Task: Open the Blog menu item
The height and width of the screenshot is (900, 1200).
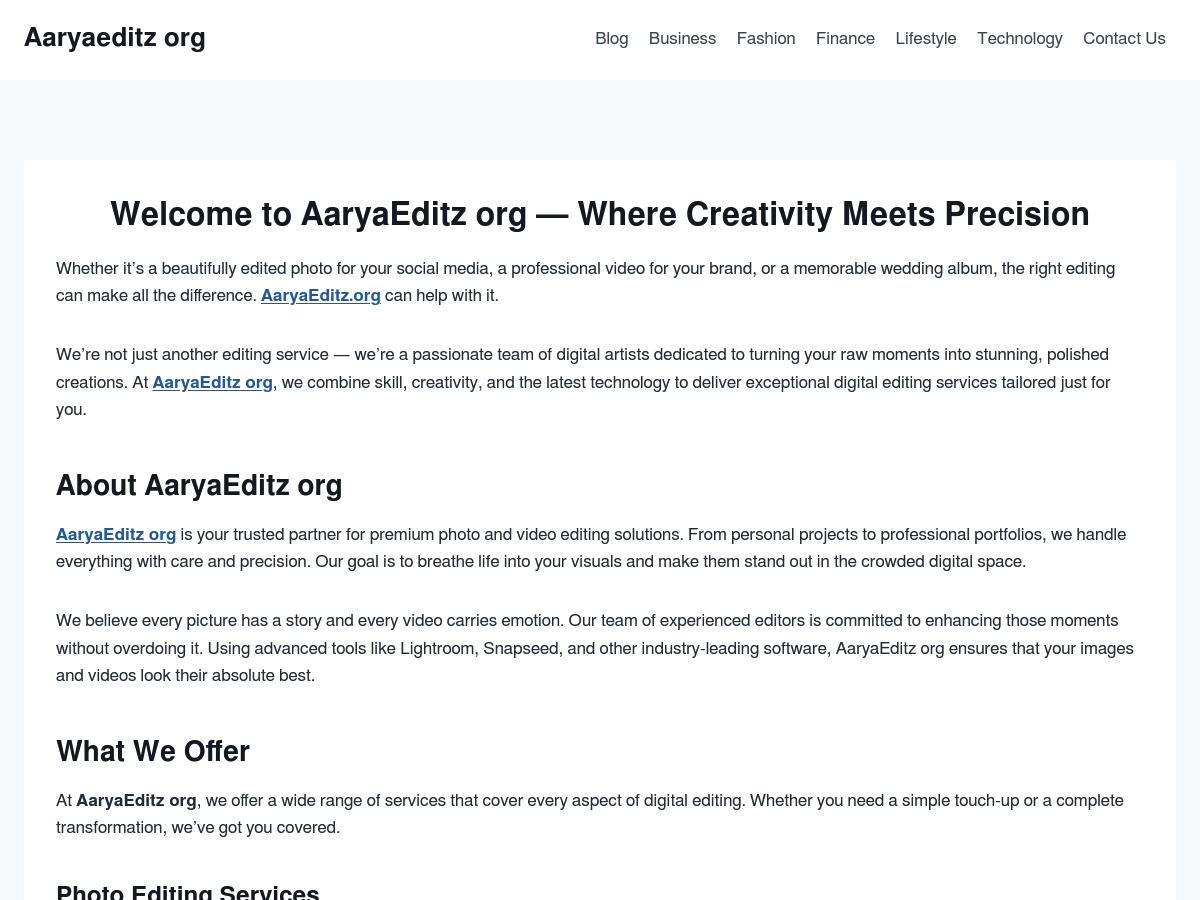Action: pos(611,38)
